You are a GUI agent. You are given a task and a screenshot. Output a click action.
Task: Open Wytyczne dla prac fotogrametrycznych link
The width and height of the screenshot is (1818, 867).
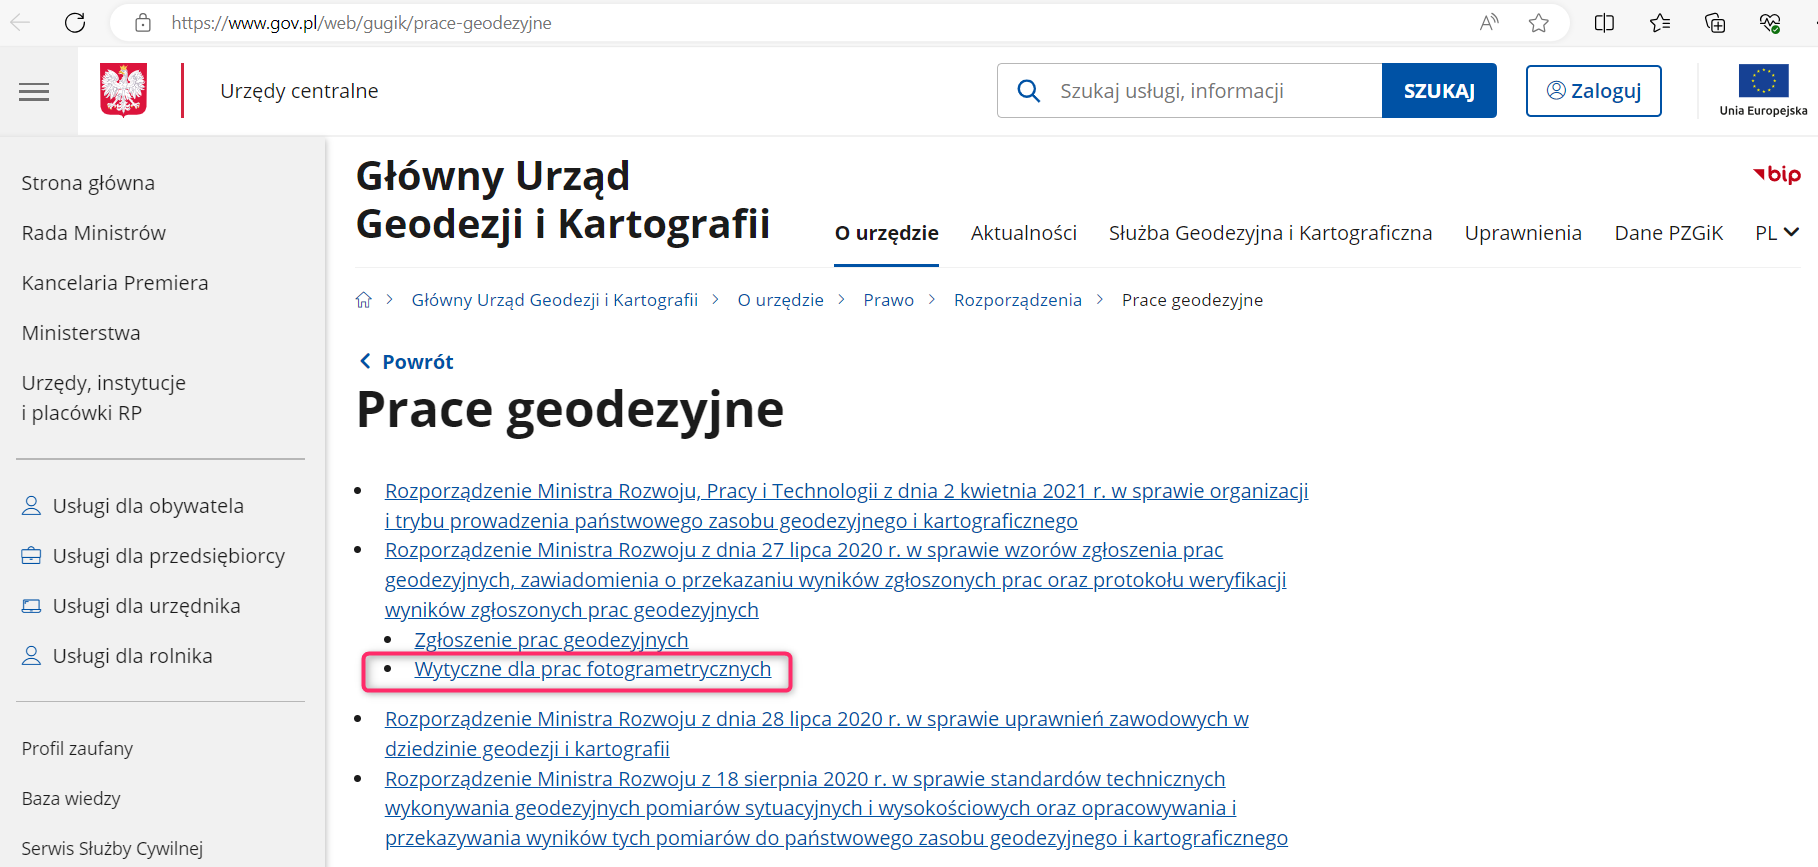click(x=592, y=669)
